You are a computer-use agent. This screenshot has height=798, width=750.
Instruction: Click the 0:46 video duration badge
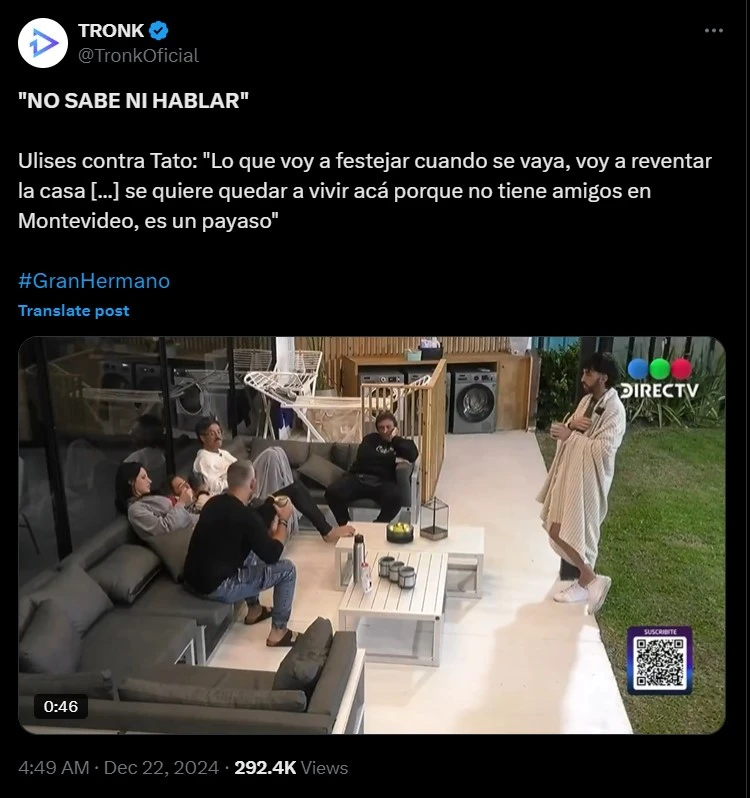(61, 706)
